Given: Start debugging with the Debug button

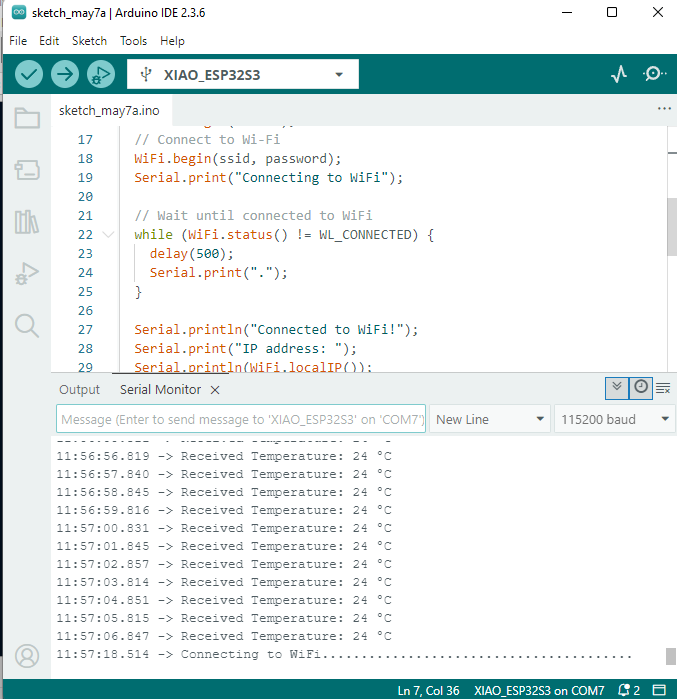Looking at the screenshot, I should pos(101,74).
